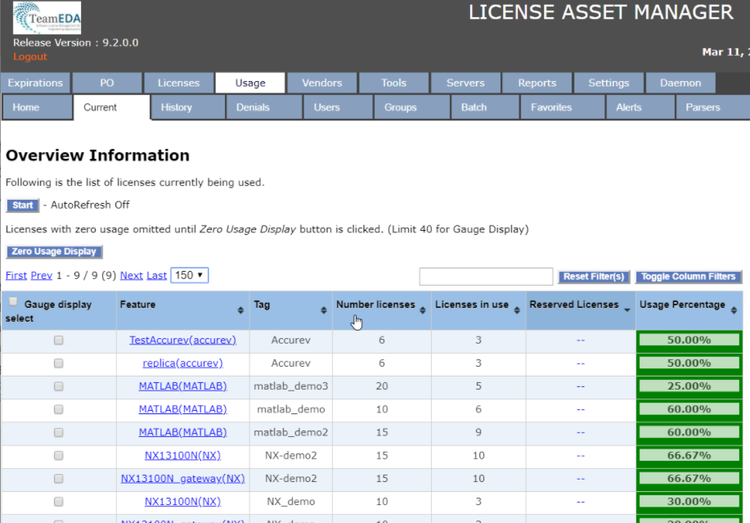This screenshot has width=750, height=523.
Task: Click the TeamEDA logo
Action: [47, 18]
